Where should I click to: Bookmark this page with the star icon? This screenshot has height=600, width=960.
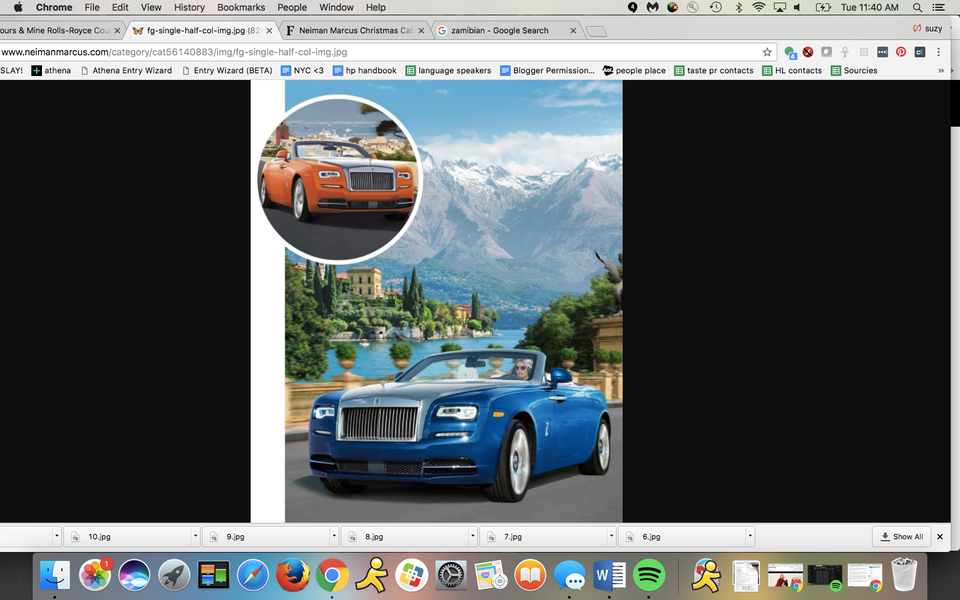767,52
